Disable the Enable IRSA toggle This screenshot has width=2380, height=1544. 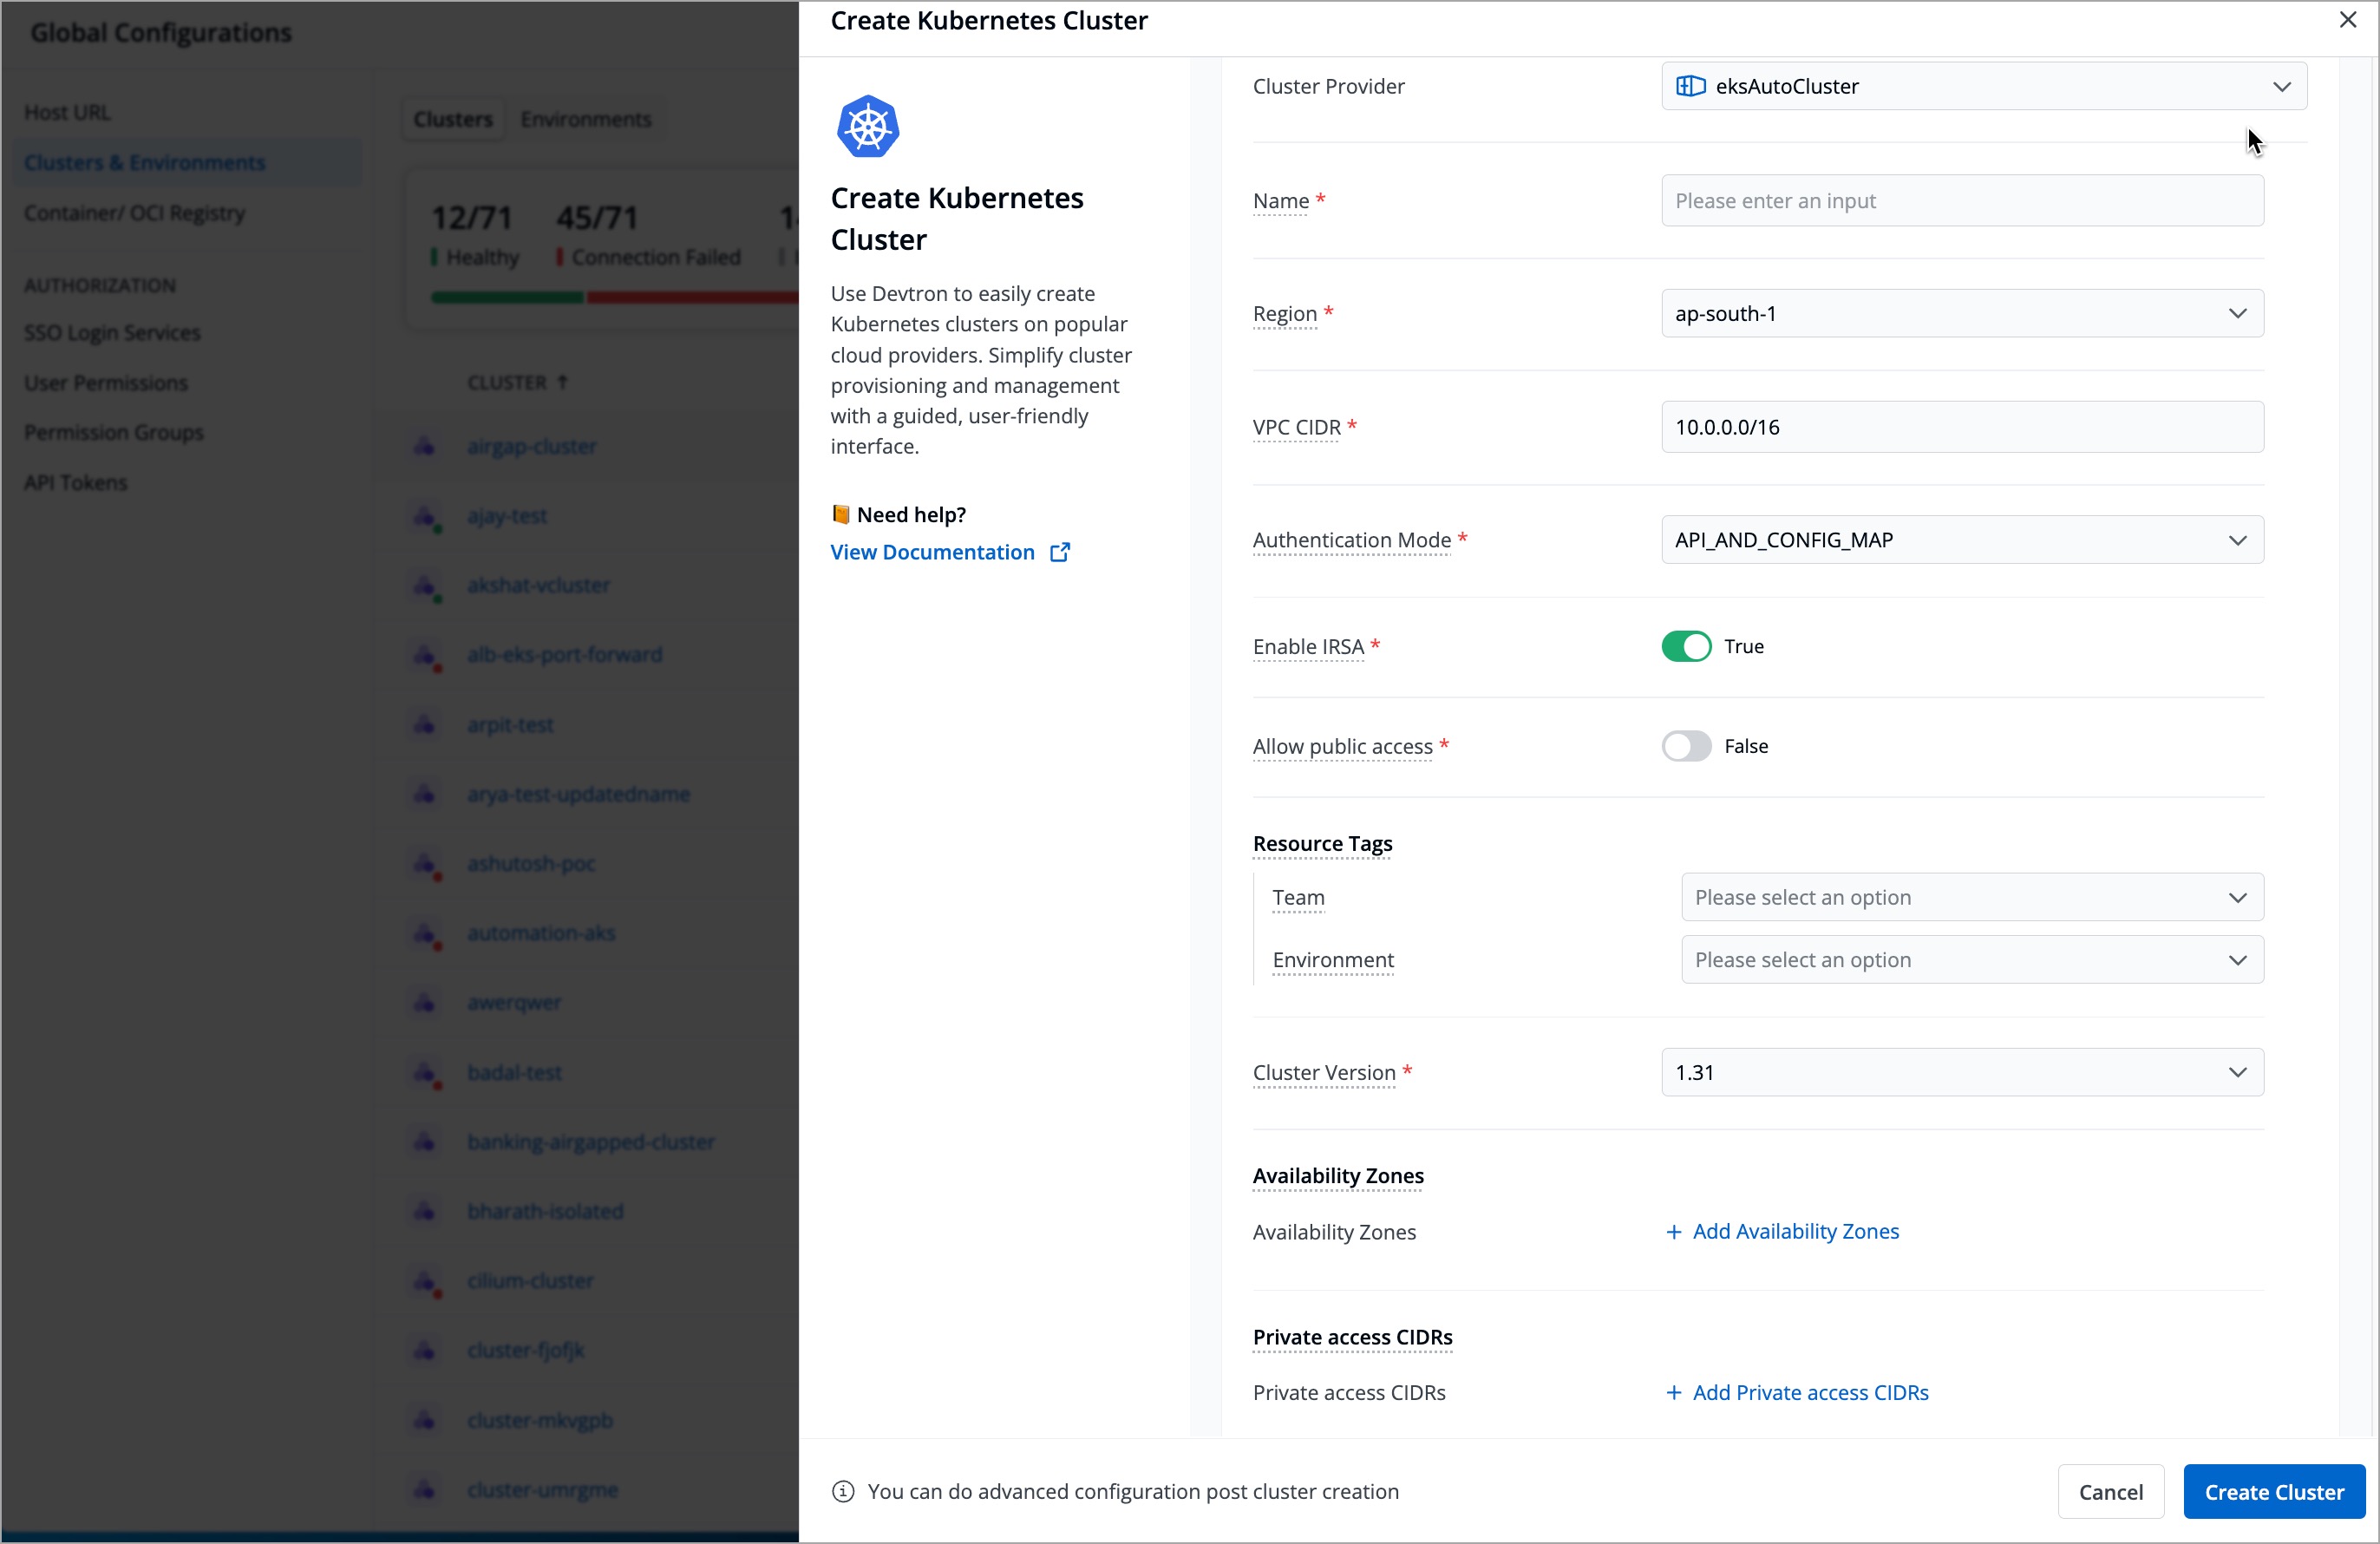point(1685,646)
